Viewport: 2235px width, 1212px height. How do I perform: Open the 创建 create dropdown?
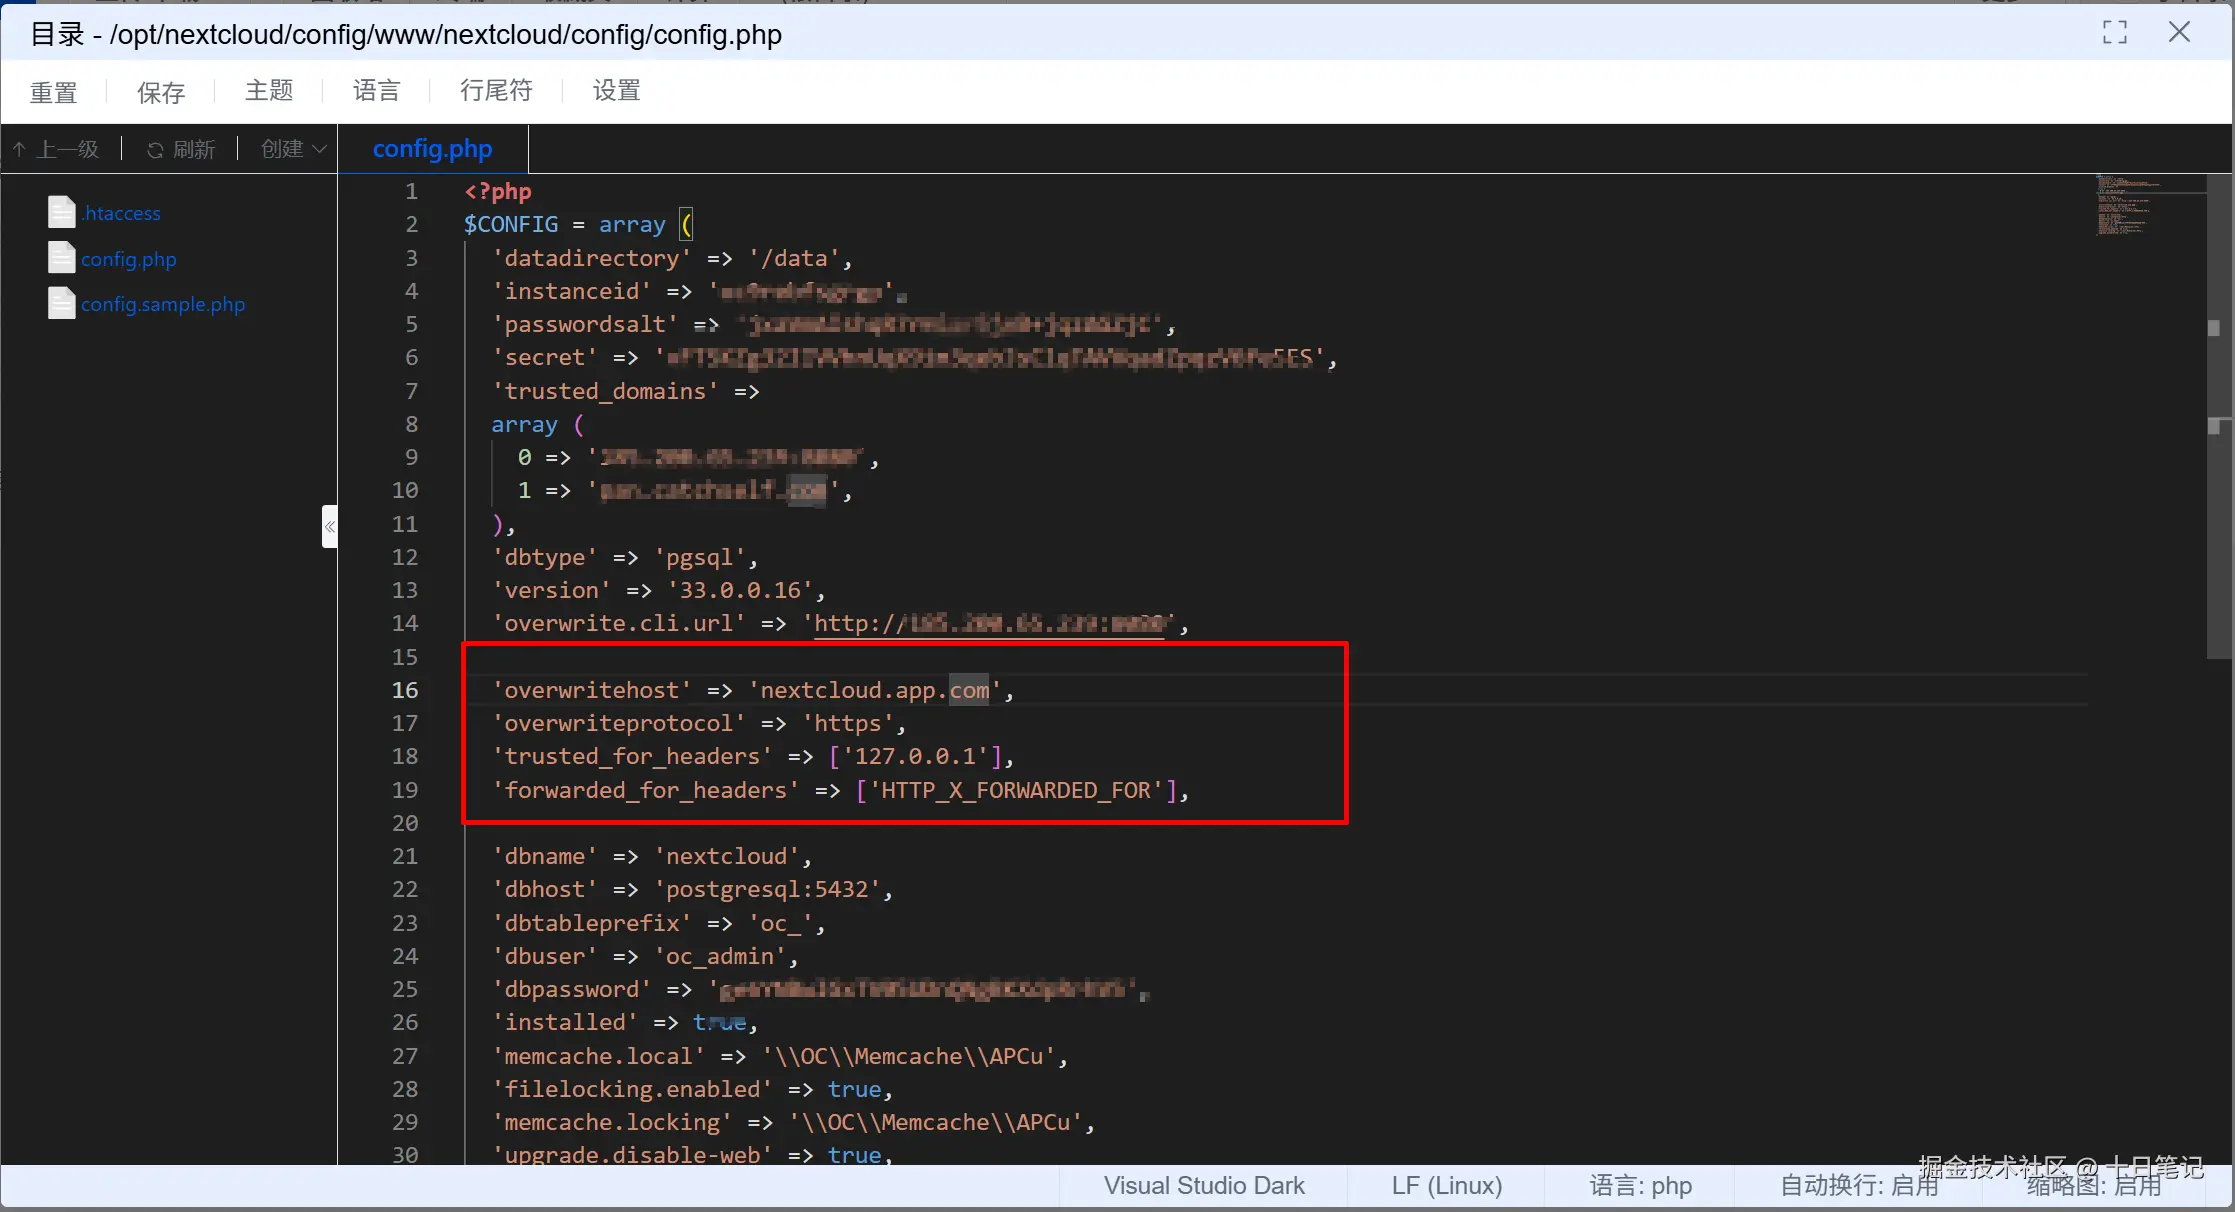tap(293, 150)
